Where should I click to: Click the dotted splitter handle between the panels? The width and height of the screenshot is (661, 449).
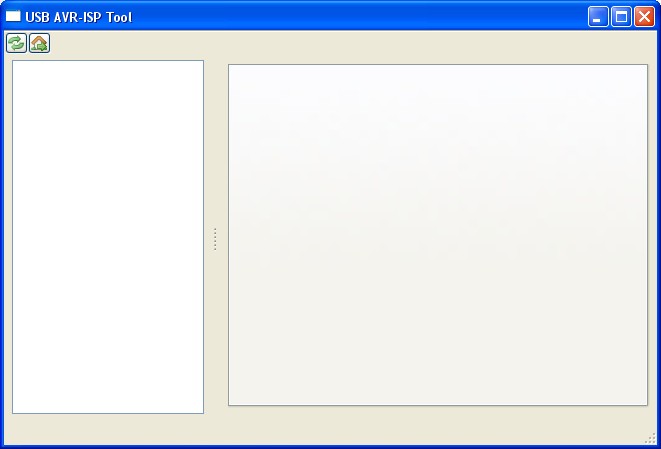[215, 239]
